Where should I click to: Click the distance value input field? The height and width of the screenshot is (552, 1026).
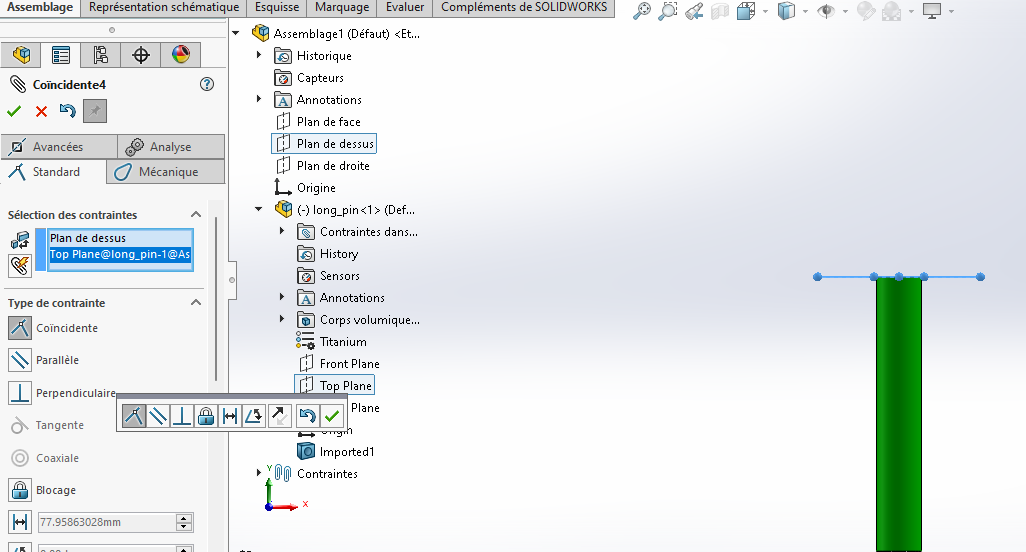click(x=105, y=522)
